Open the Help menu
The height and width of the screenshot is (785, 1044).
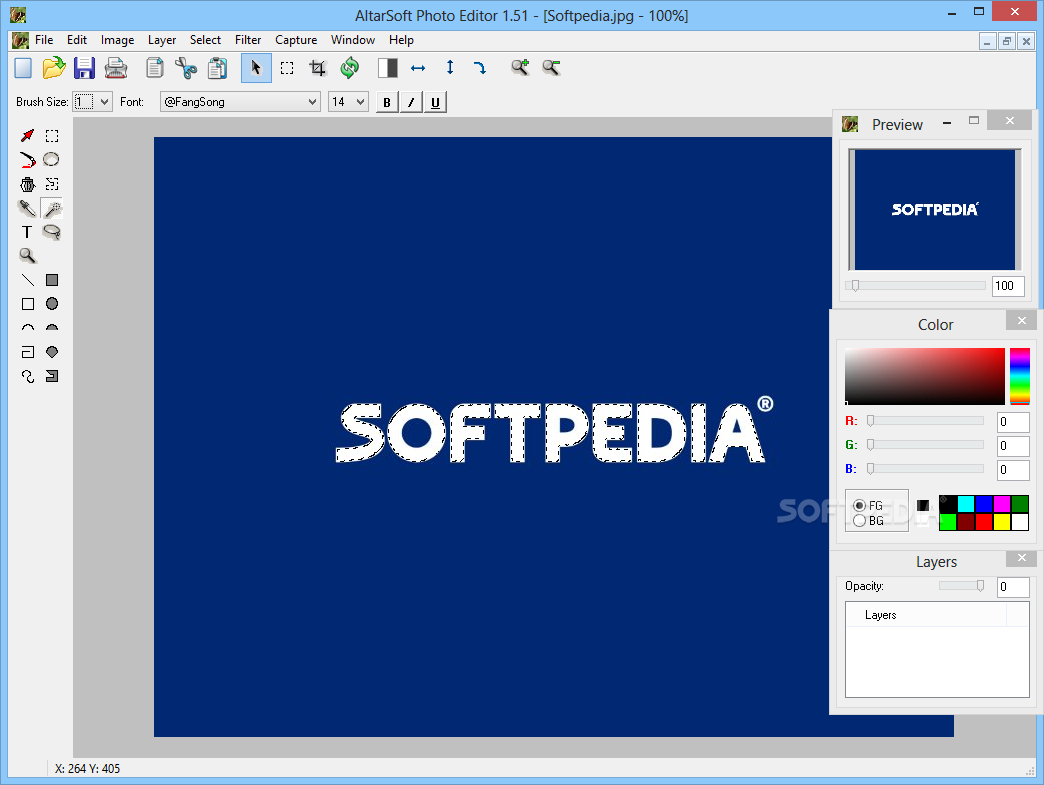(x=401, y=40)
